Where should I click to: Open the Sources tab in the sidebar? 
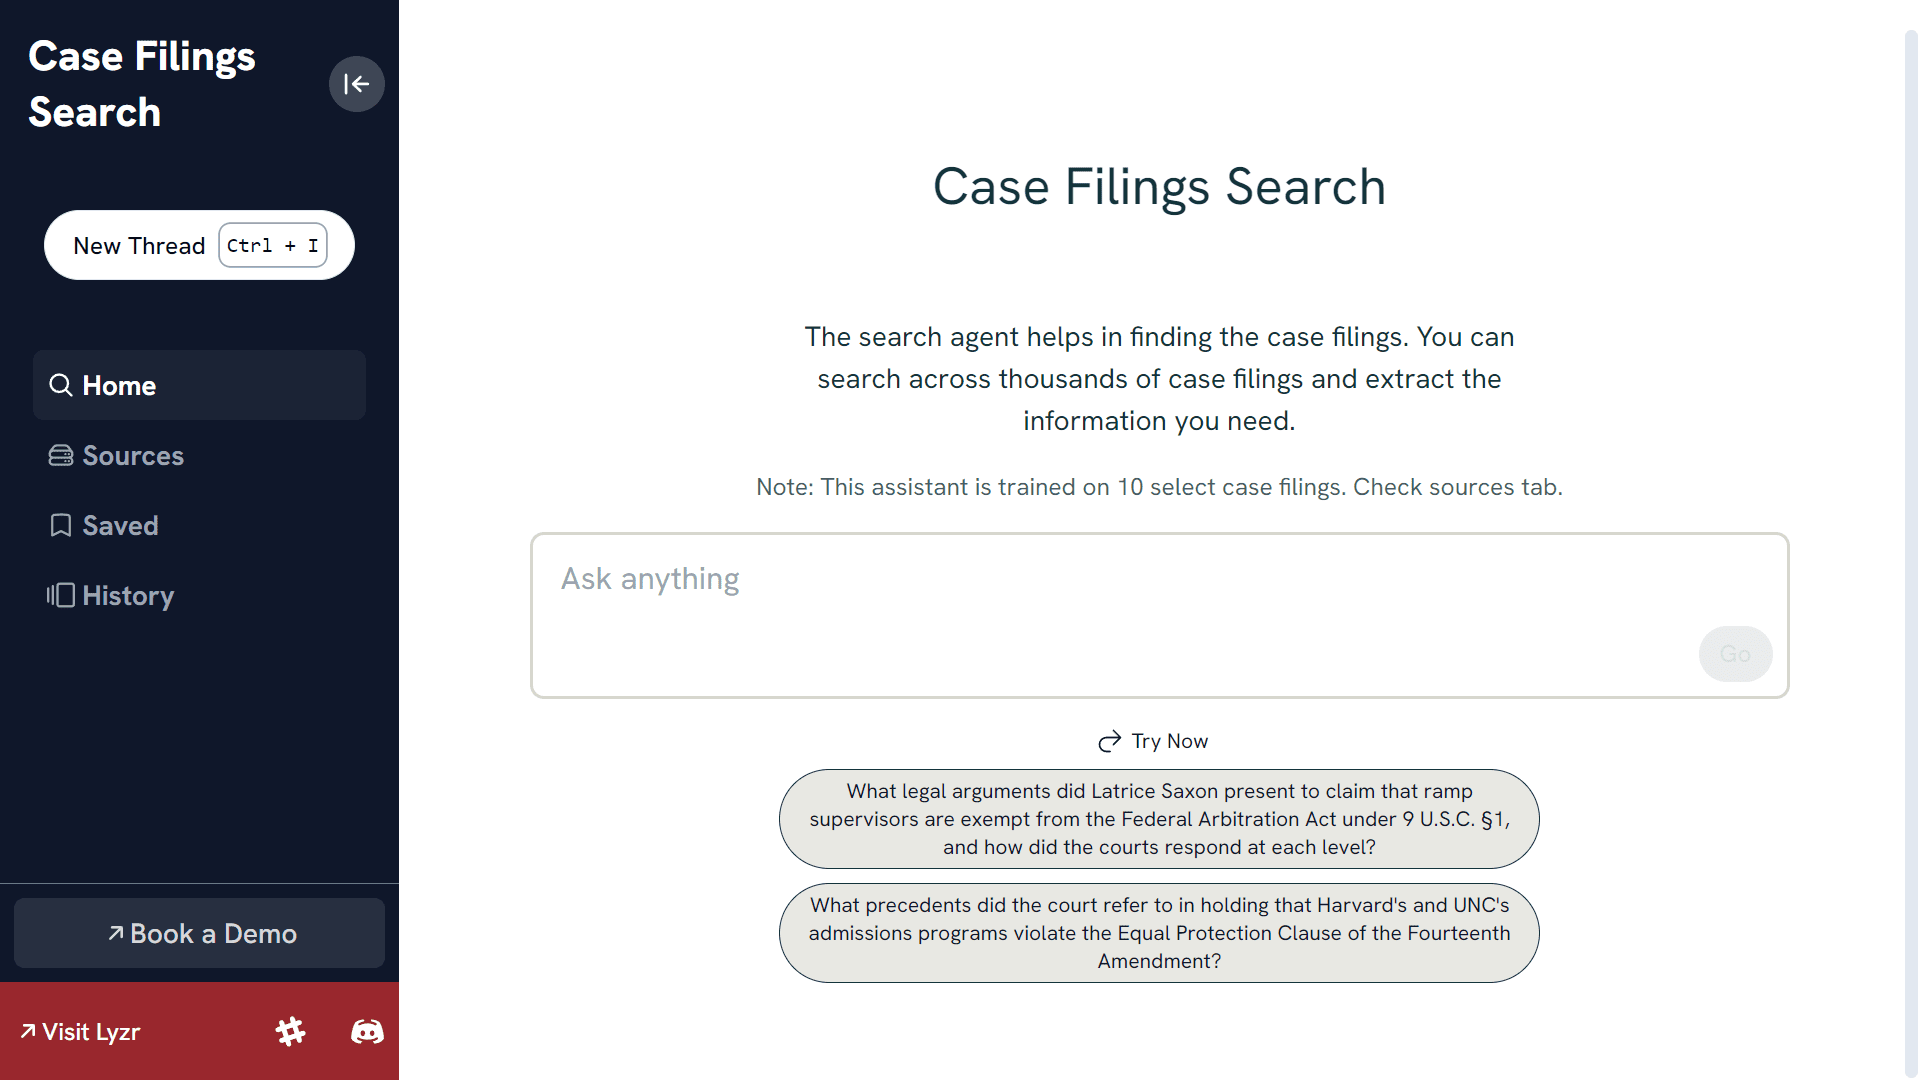(133, 456)
